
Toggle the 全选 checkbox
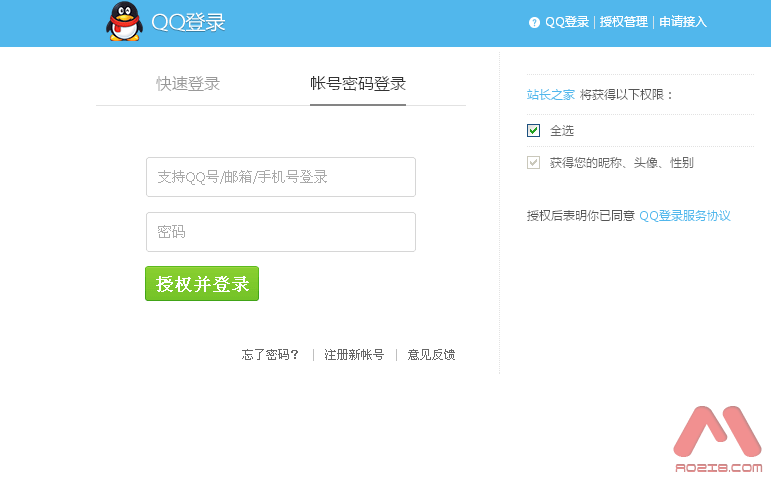pos(533,130)
